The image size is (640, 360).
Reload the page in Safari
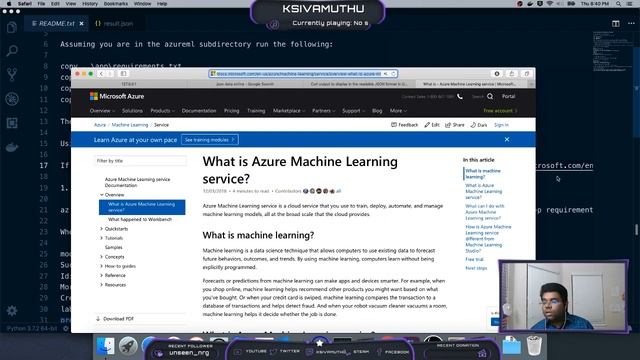pyautogui.click(x=393, y=74)
